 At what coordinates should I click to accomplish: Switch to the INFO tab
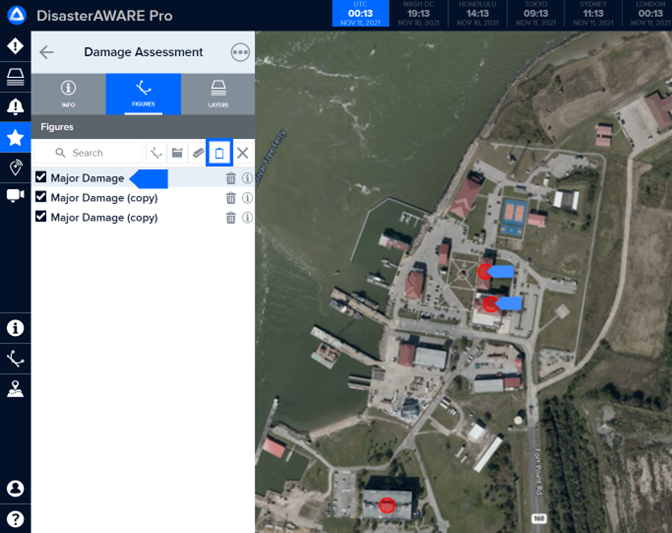coord(68,94)
